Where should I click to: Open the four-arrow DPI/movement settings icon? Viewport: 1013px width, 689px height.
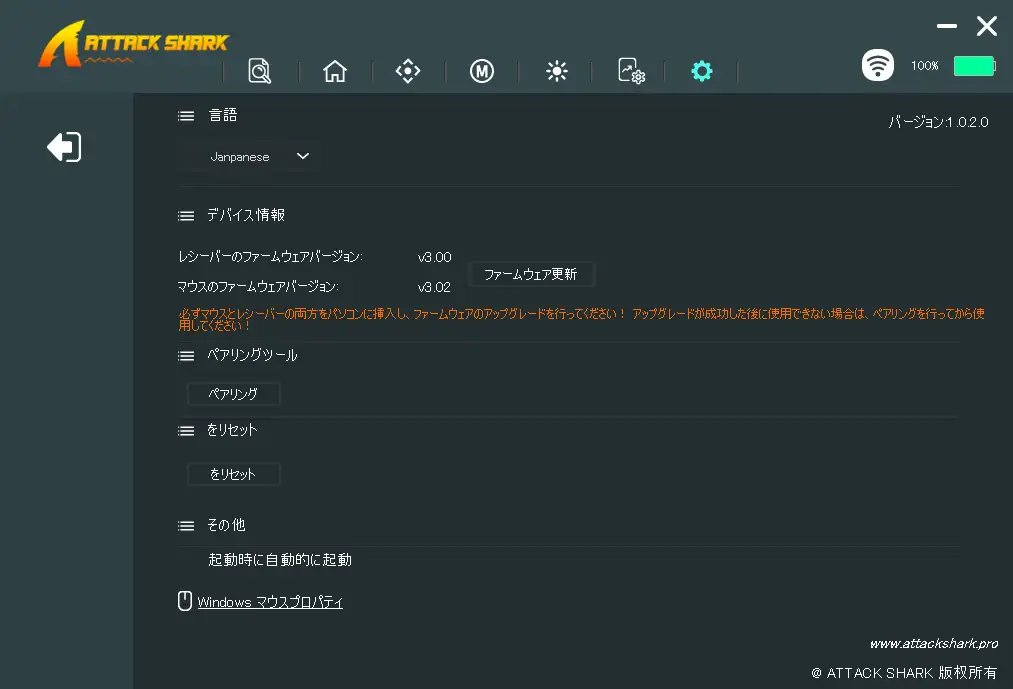tap(408, 71)
